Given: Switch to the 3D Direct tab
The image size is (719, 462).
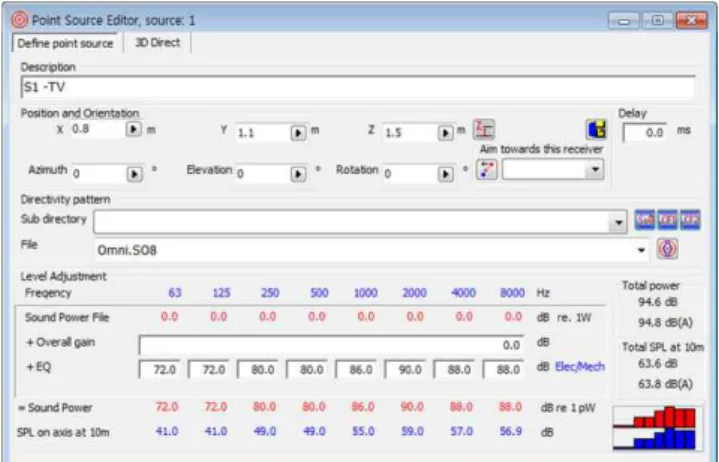Looking at the screenshot, I should (157, 43).
